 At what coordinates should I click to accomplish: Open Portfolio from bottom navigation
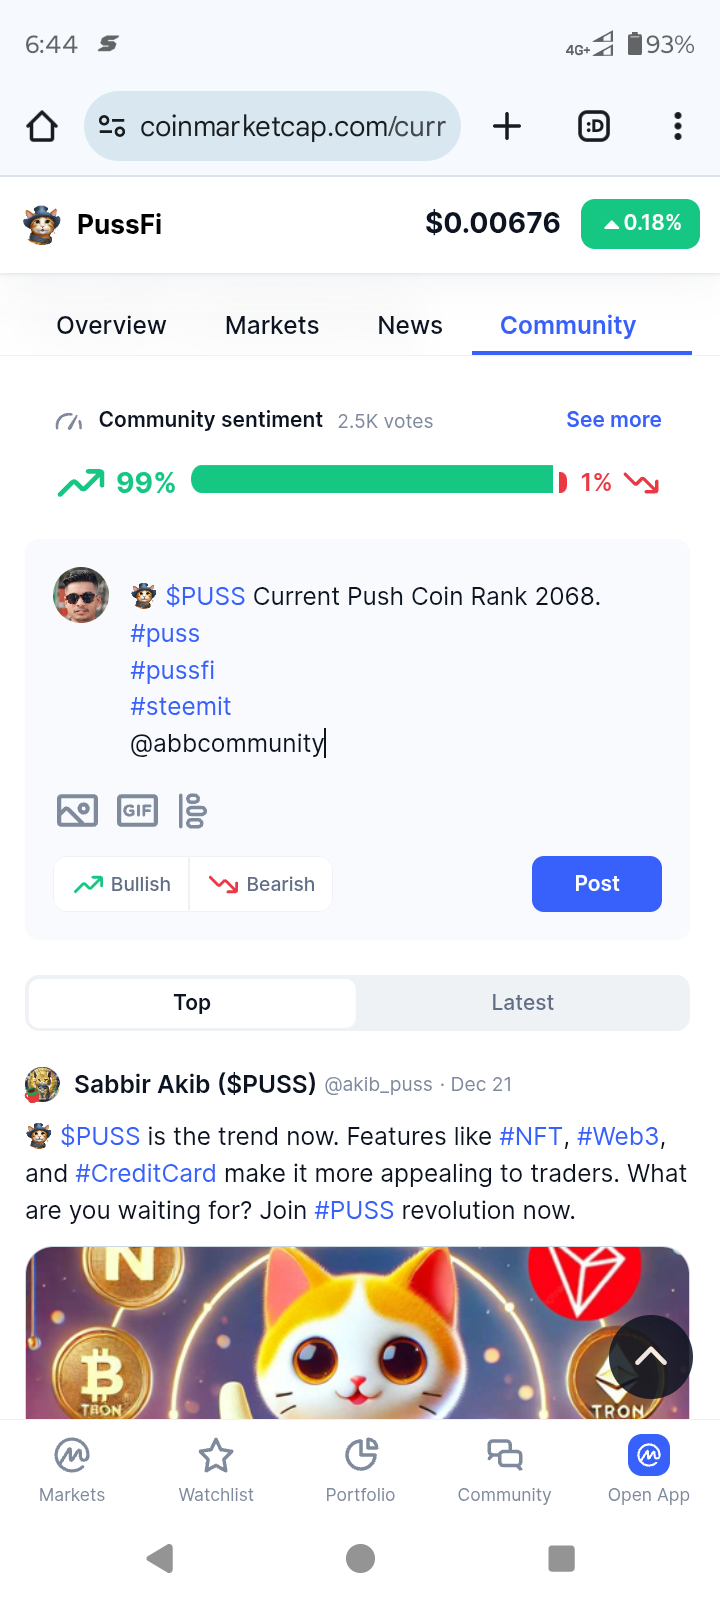point(360,1470)
